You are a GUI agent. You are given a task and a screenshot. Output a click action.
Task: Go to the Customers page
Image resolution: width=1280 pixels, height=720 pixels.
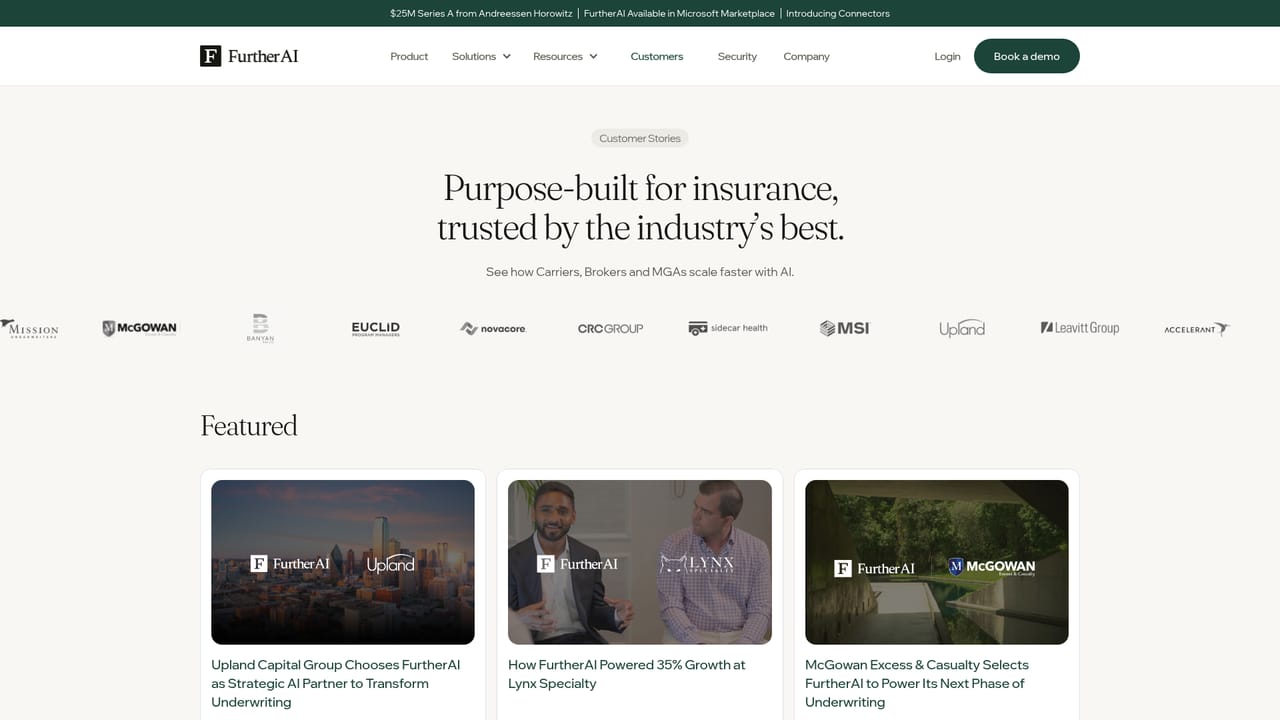[x=657, y=57]
